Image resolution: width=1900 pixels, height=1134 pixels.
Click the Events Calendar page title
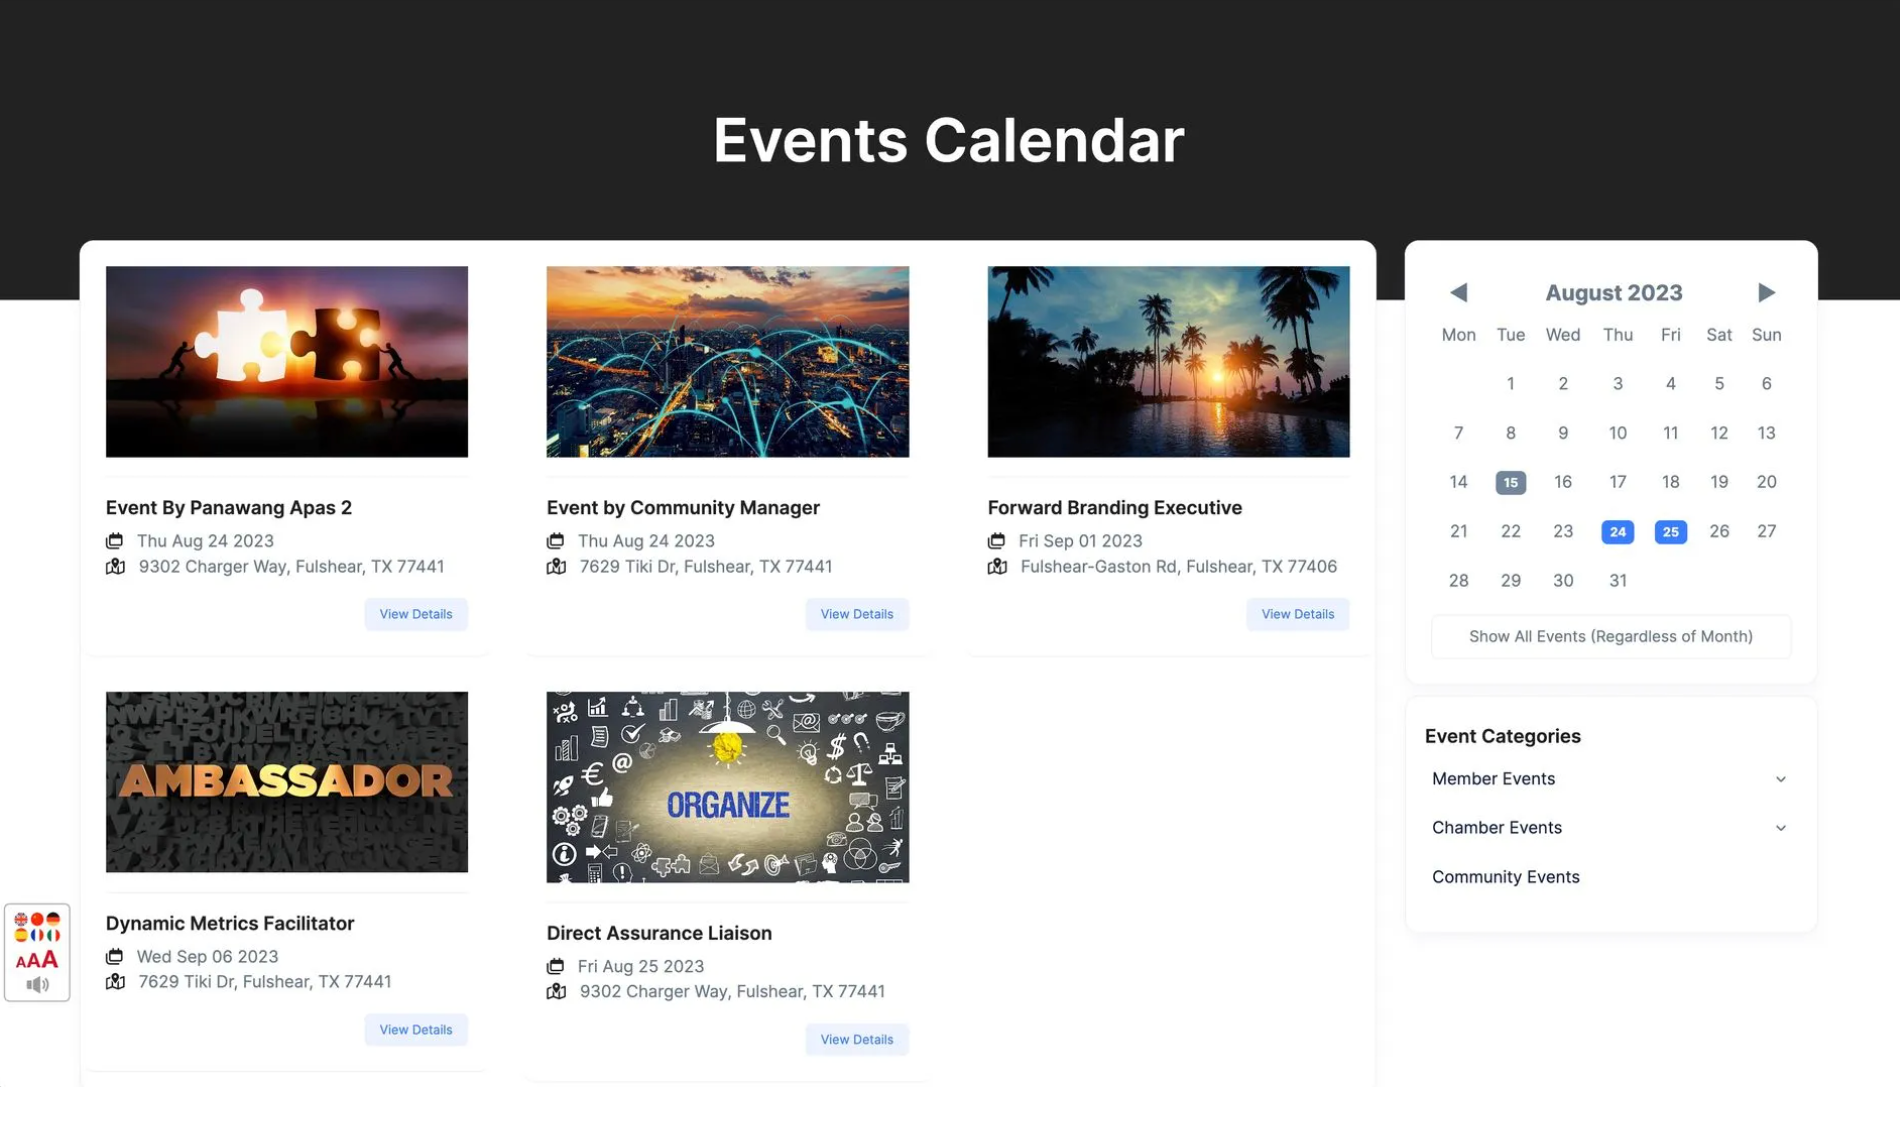pyautogui.click(x=948, y=140)
